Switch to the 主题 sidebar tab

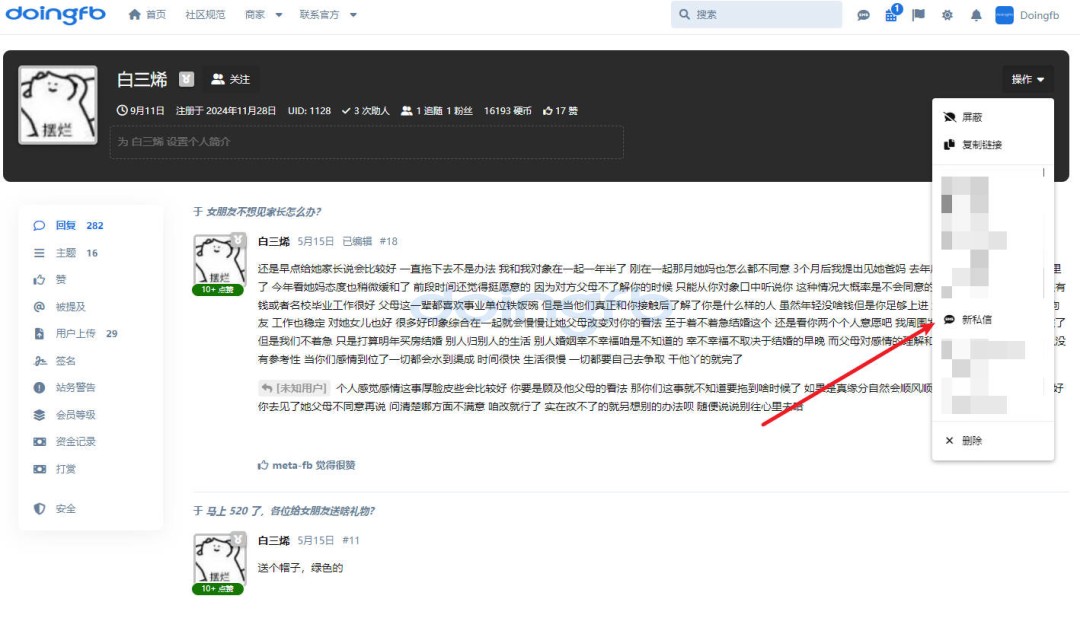tap(66, 253)
